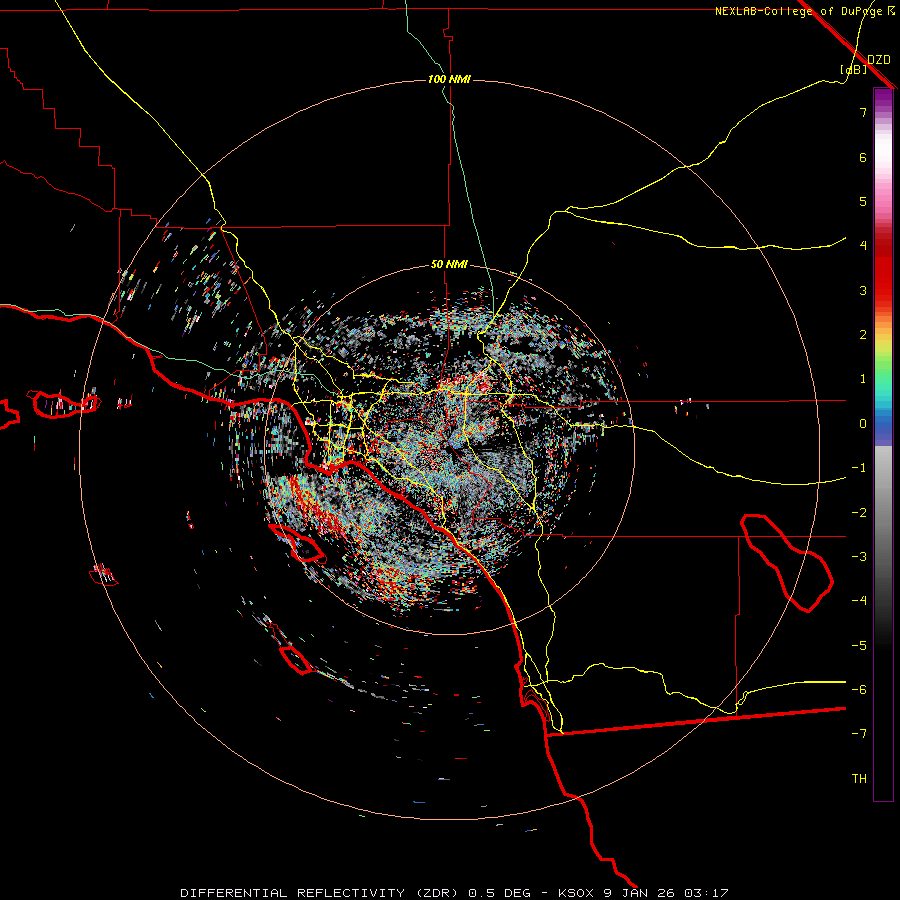The height and width of the screenshot is (900, 900).
Task: Click the DZD legend title
Action: [879, 60]
